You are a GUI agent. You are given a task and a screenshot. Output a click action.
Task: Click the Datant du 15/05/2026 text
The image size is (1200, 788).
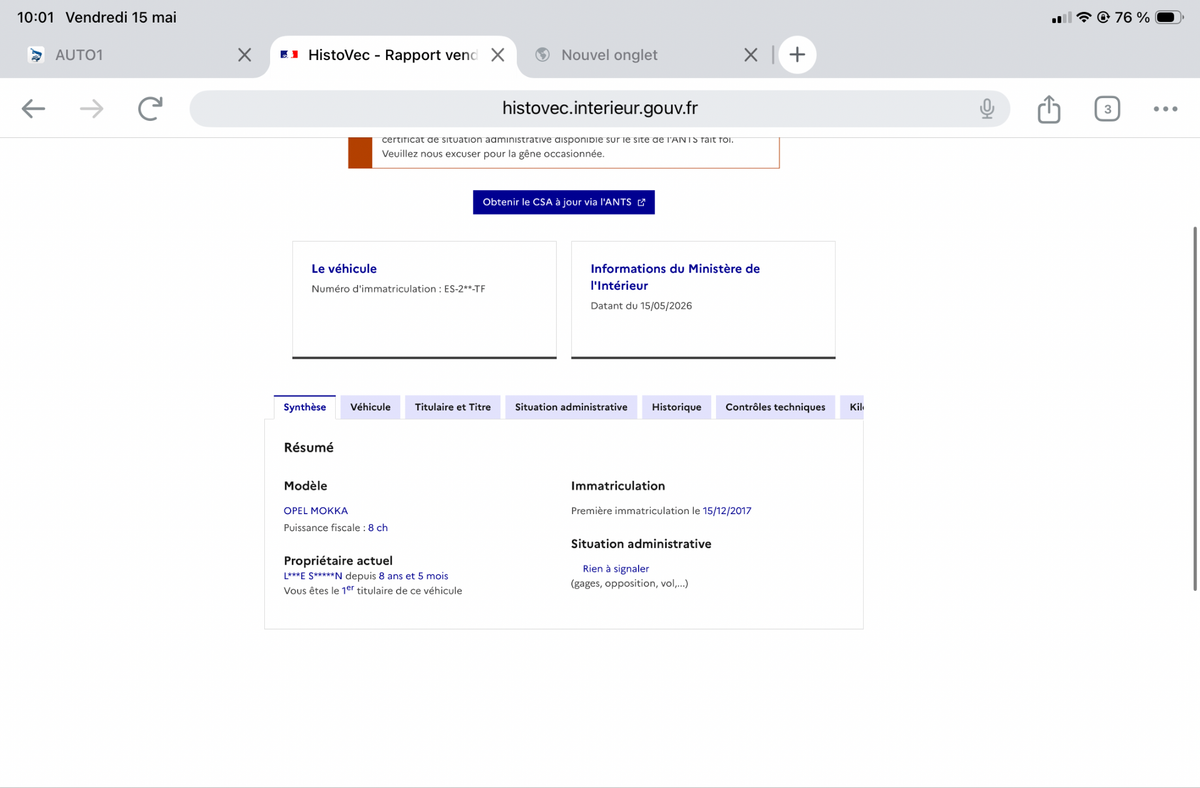tap(641, 306)
